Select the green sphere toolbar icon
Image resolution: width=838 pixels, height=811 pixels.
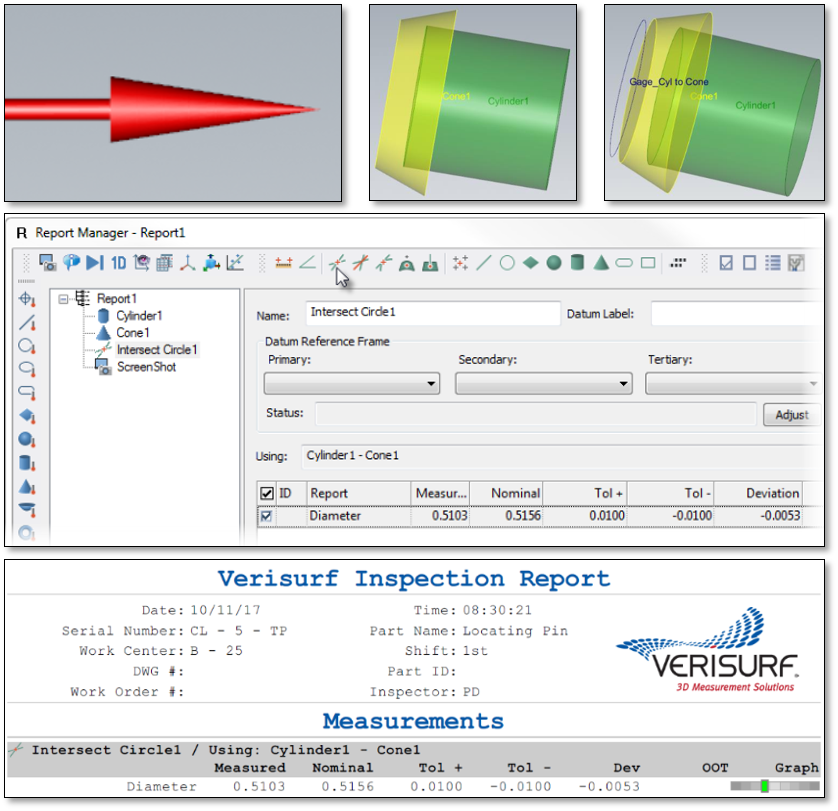[554, 262]
